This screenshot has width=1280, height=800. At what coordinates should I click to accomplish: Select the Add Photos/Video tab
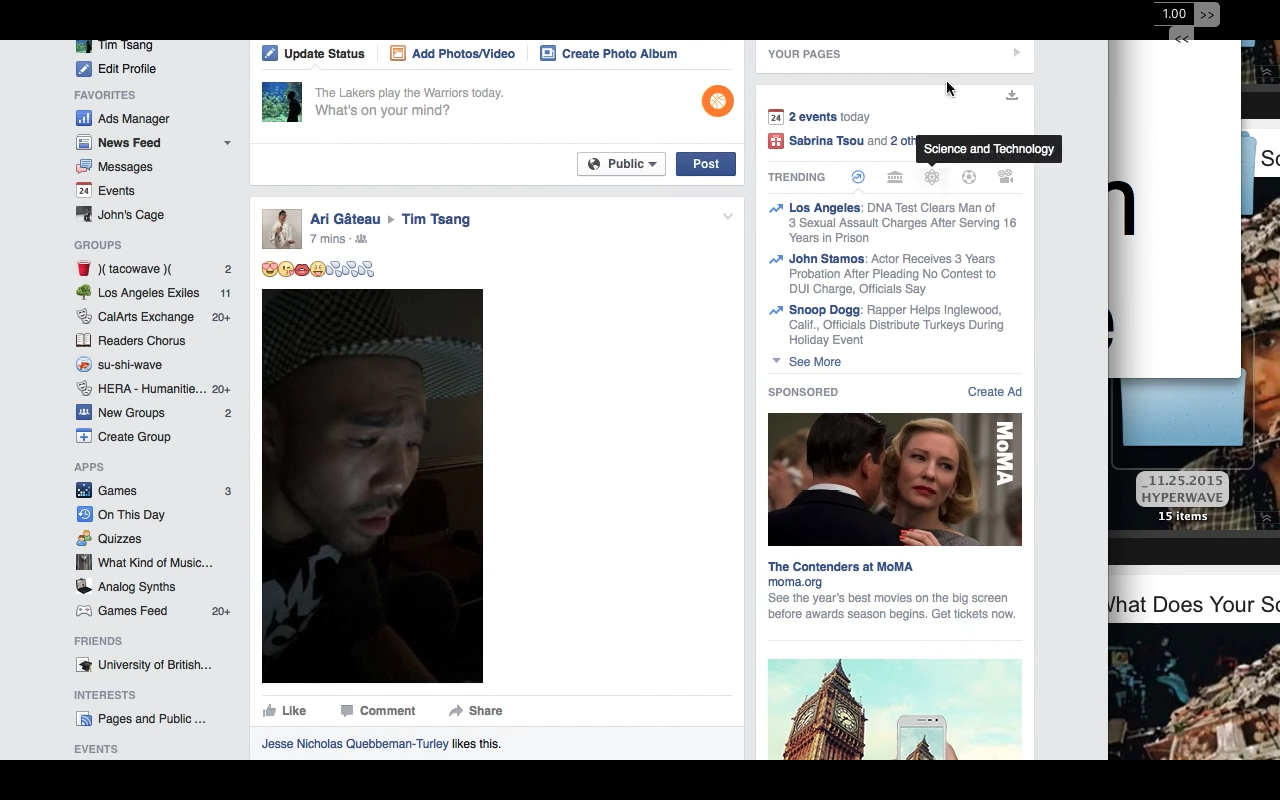coord(453,53)
